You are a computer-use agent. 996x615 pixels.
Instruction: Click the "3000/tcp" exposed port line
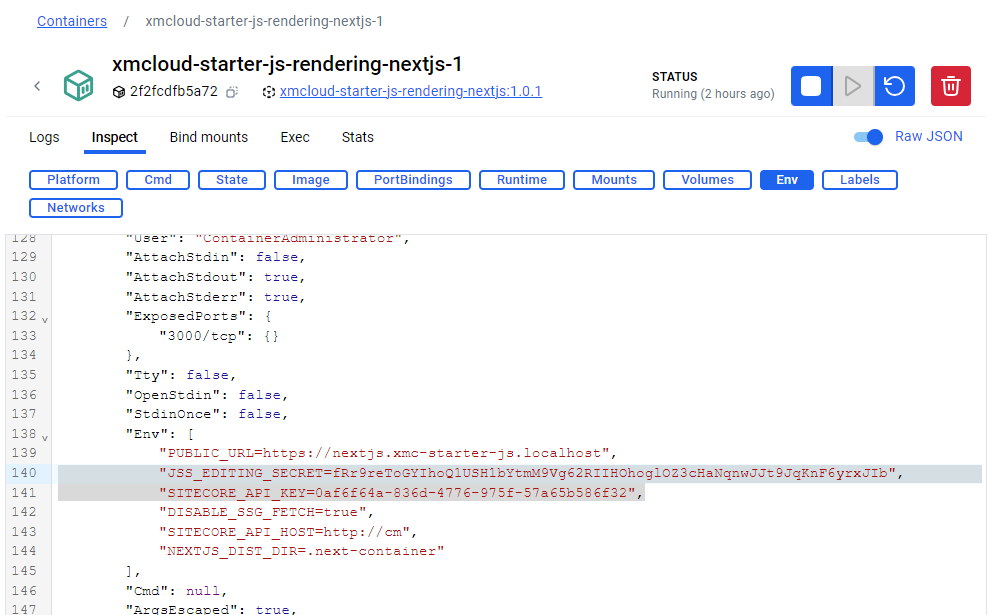(x=219, y=335)
